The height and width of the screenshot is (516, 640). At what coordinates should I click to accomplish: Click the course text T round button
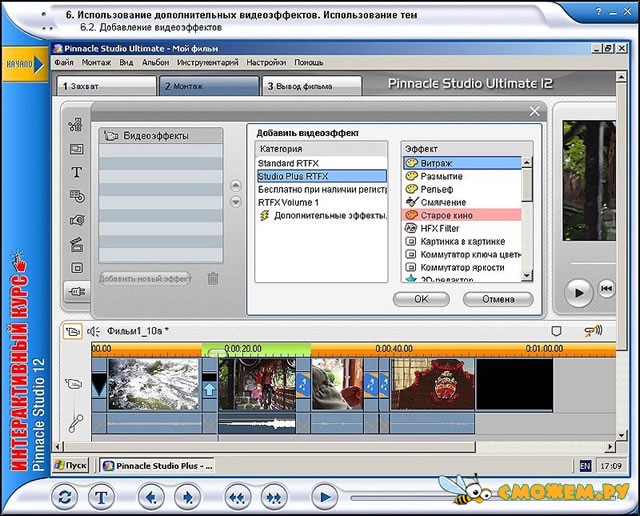pyautogui.click(x=101, y=497)
